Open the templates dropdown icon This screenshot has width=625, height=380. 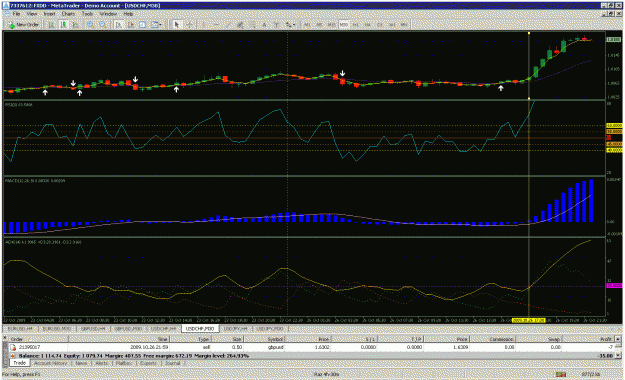[156, 25]
